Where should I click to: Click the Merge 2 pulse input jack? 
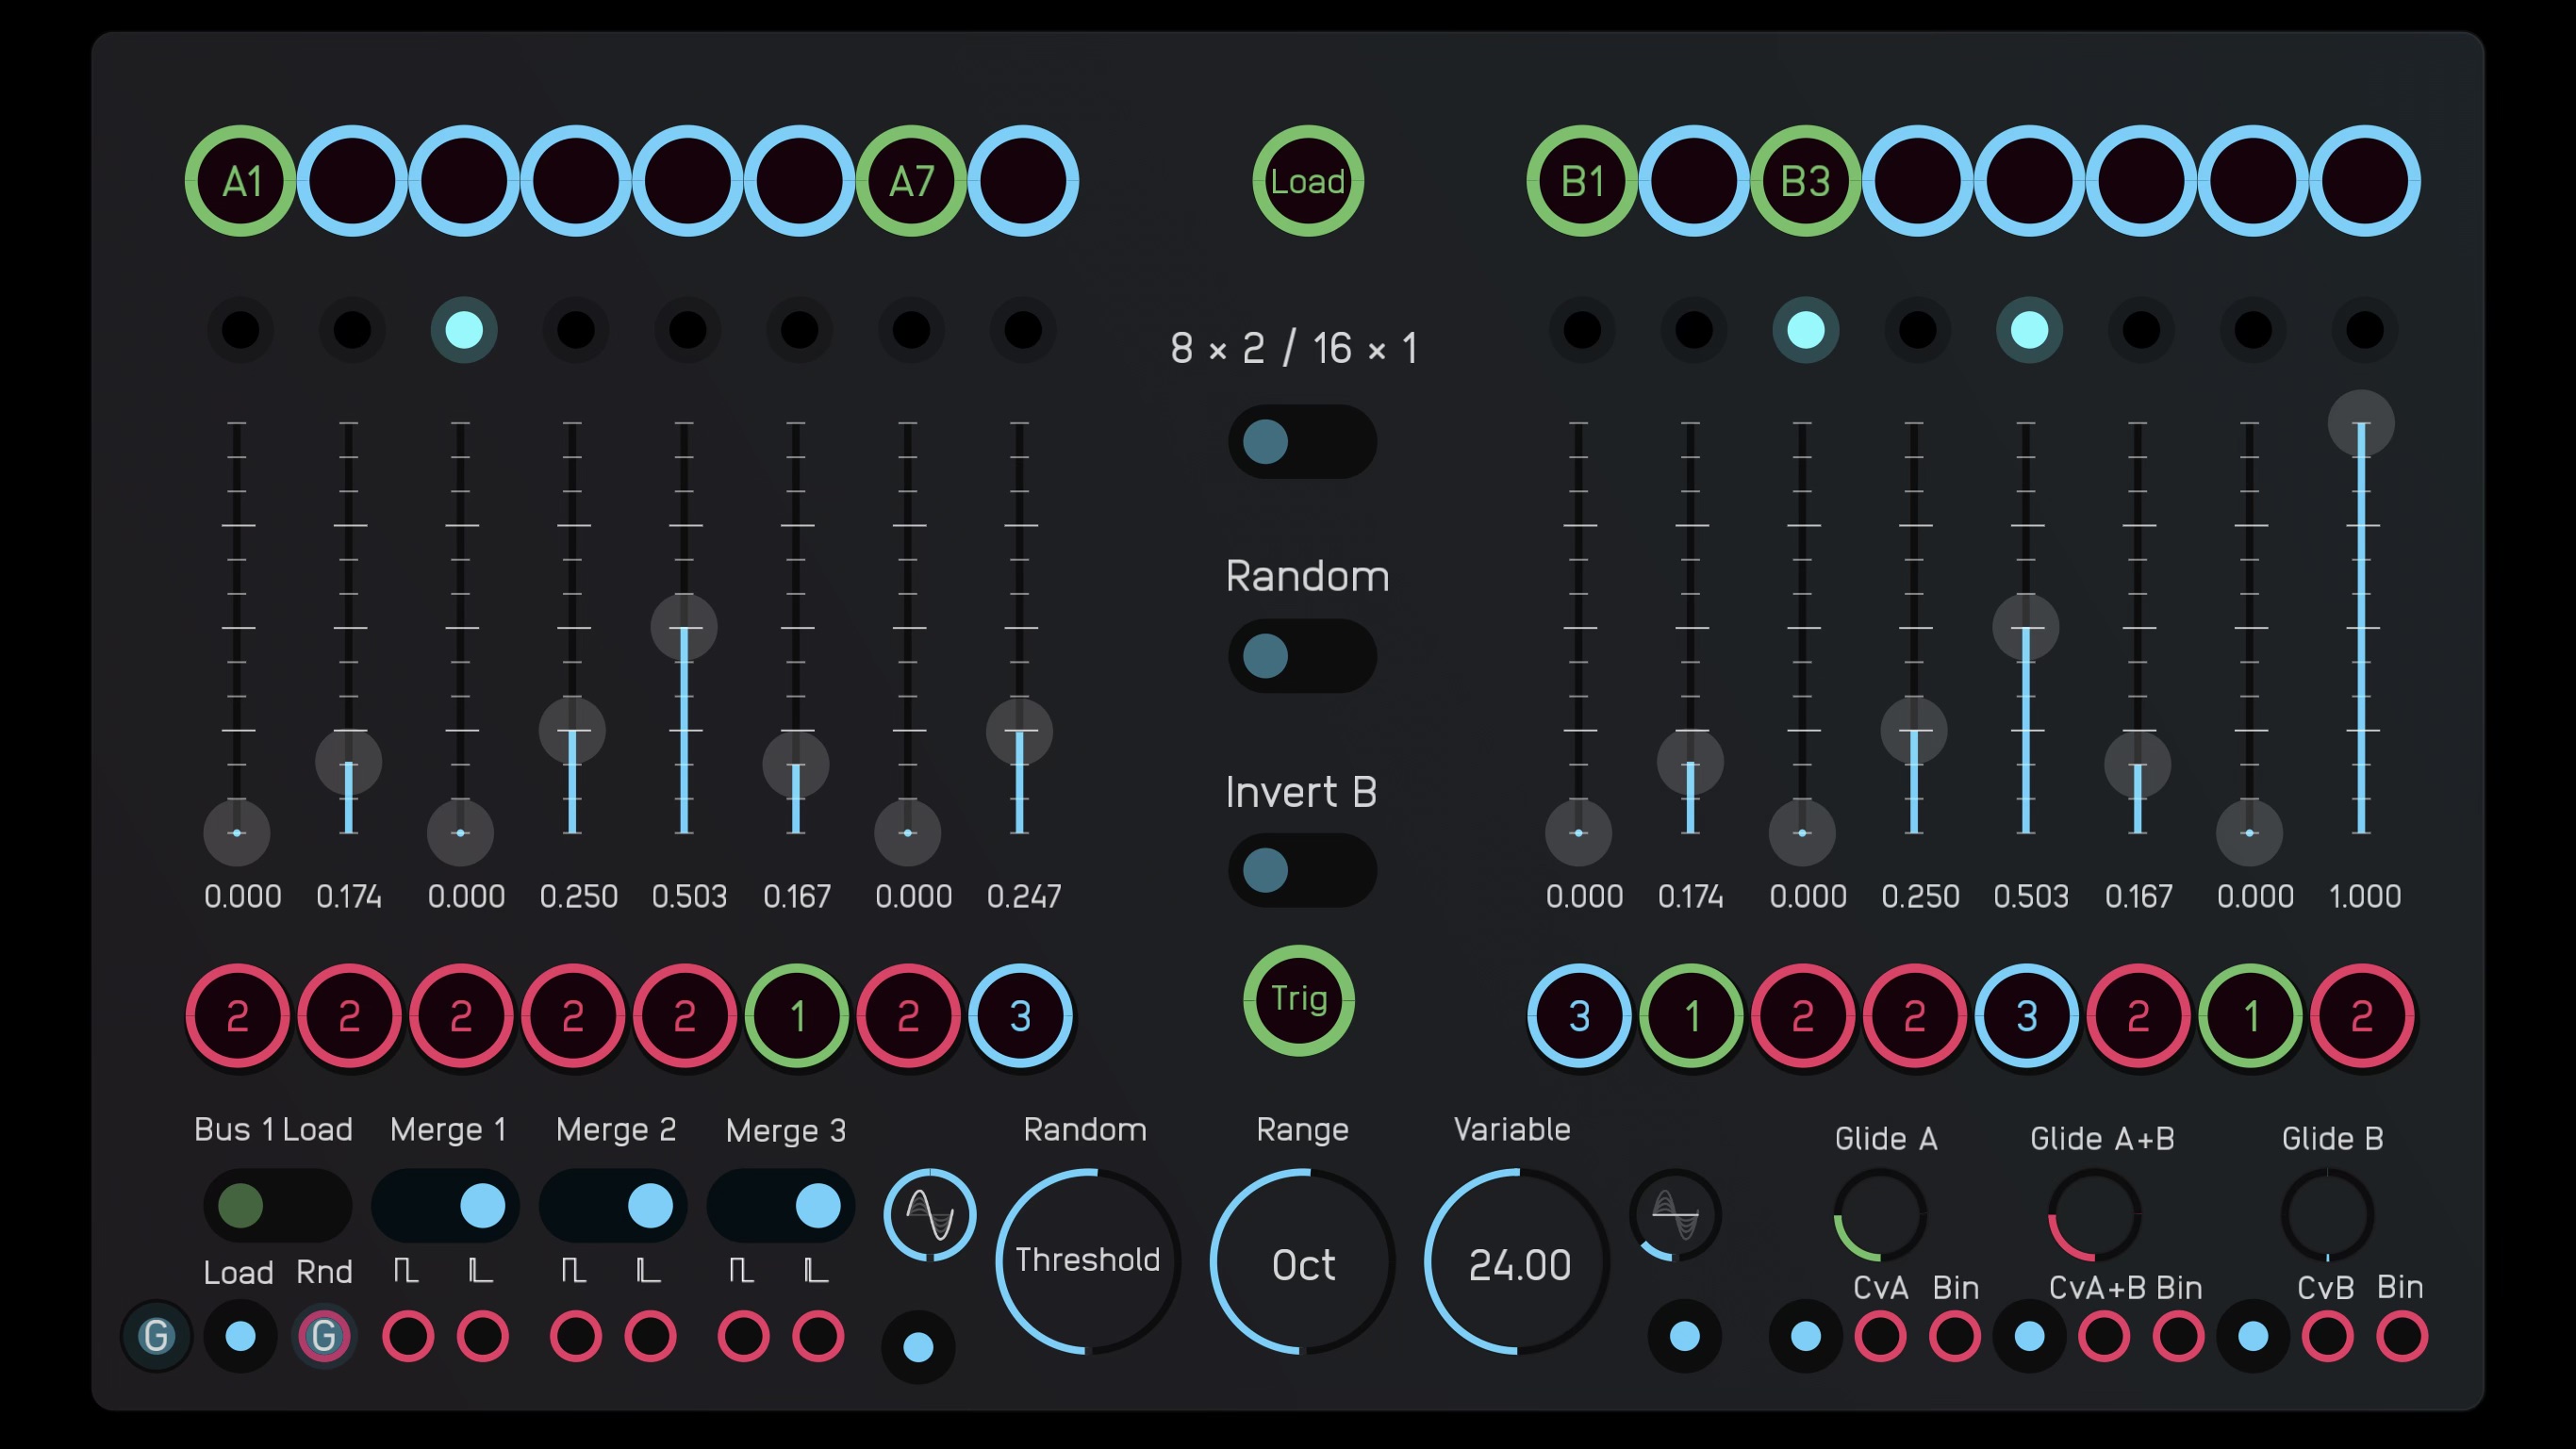(x=576, y=1336)
